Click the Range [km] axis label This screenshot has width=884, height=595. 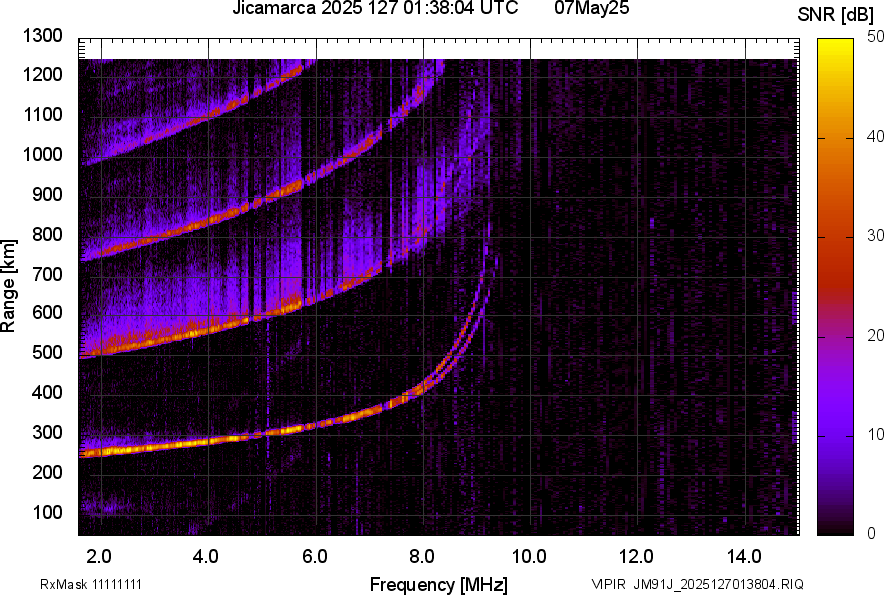click(9, 285)
